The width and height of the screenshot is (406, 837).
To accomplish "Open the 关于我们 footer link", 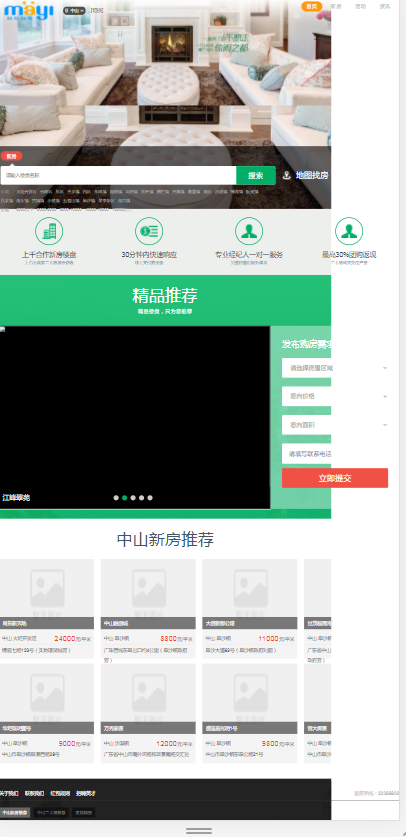I will point(9,793).
